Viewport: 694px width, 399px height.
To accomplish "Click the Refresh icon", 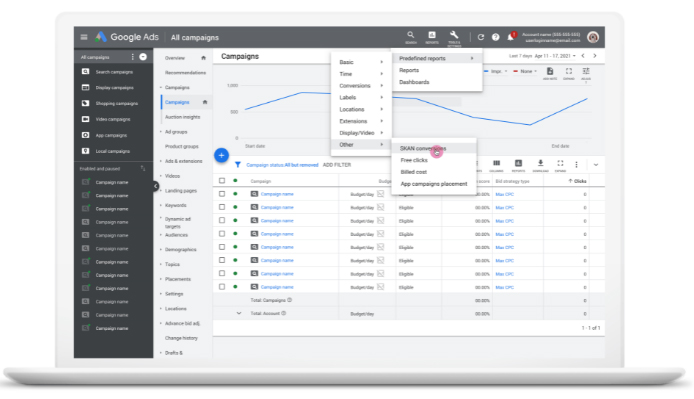I will coord(481,37).
